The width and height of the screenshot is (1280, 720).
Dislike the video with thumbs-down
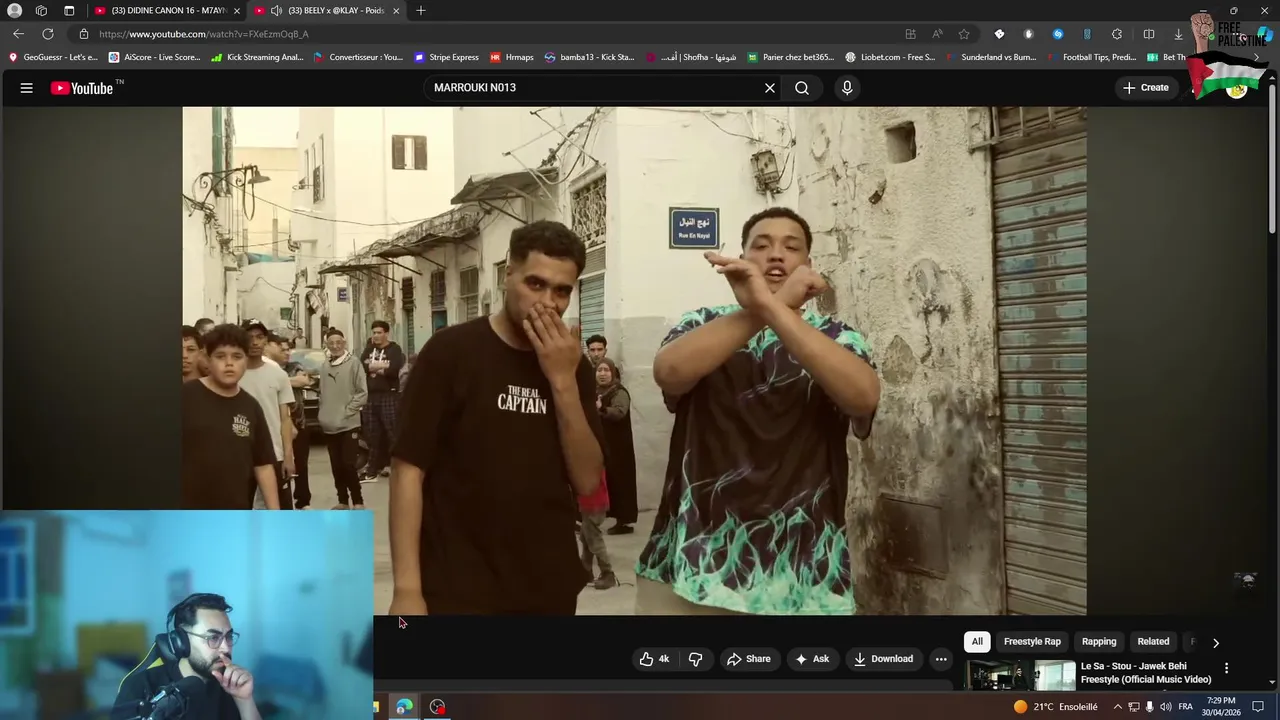point(695,659)
